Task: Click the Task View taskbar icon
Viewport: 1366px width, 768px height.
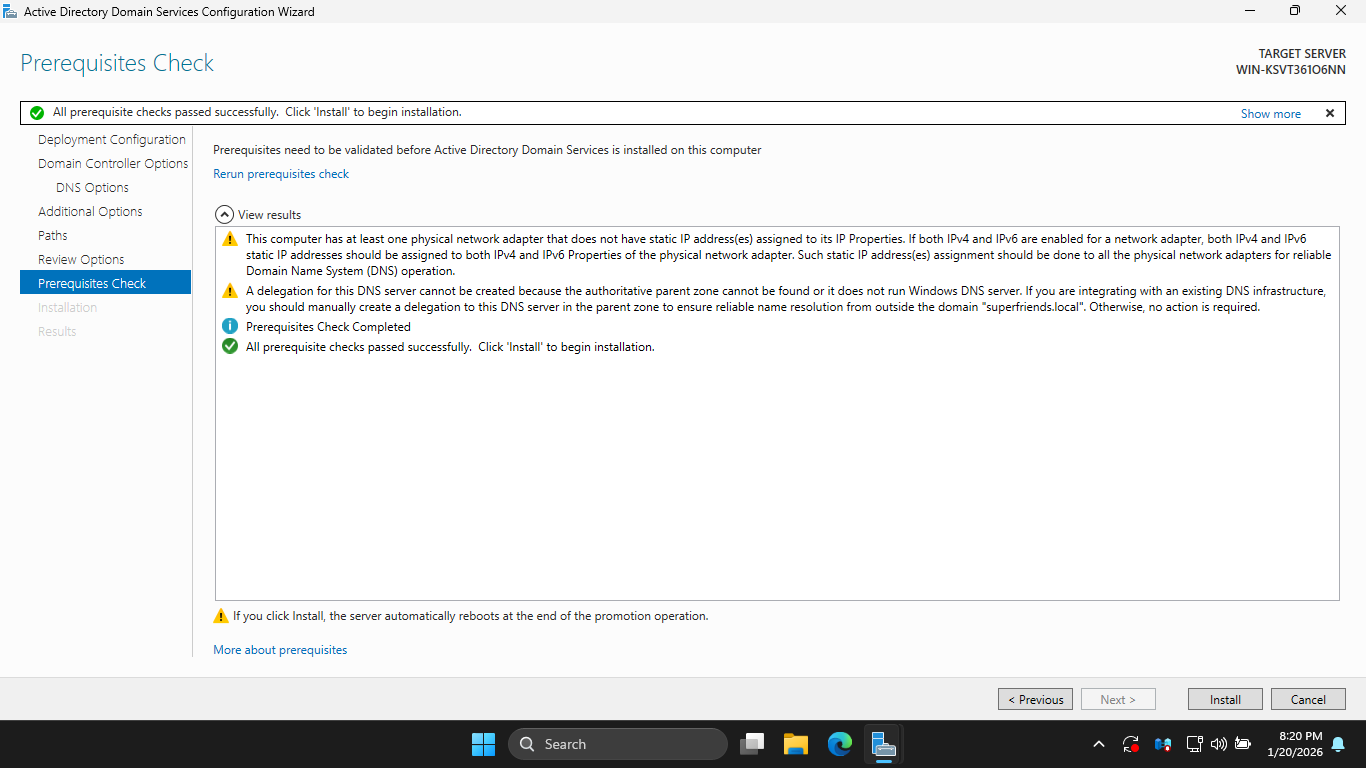Action: pos(752,744)
